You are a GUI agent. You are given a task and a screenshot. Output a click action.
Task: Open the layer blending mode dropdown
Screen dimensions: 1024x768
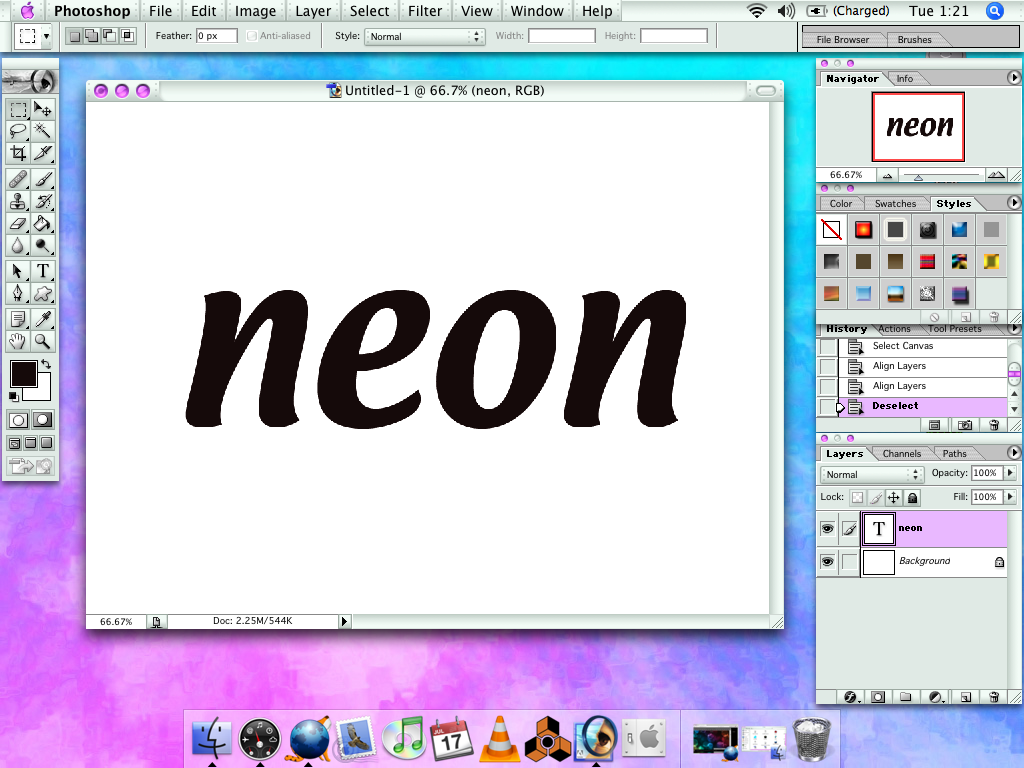coord(870,474)
